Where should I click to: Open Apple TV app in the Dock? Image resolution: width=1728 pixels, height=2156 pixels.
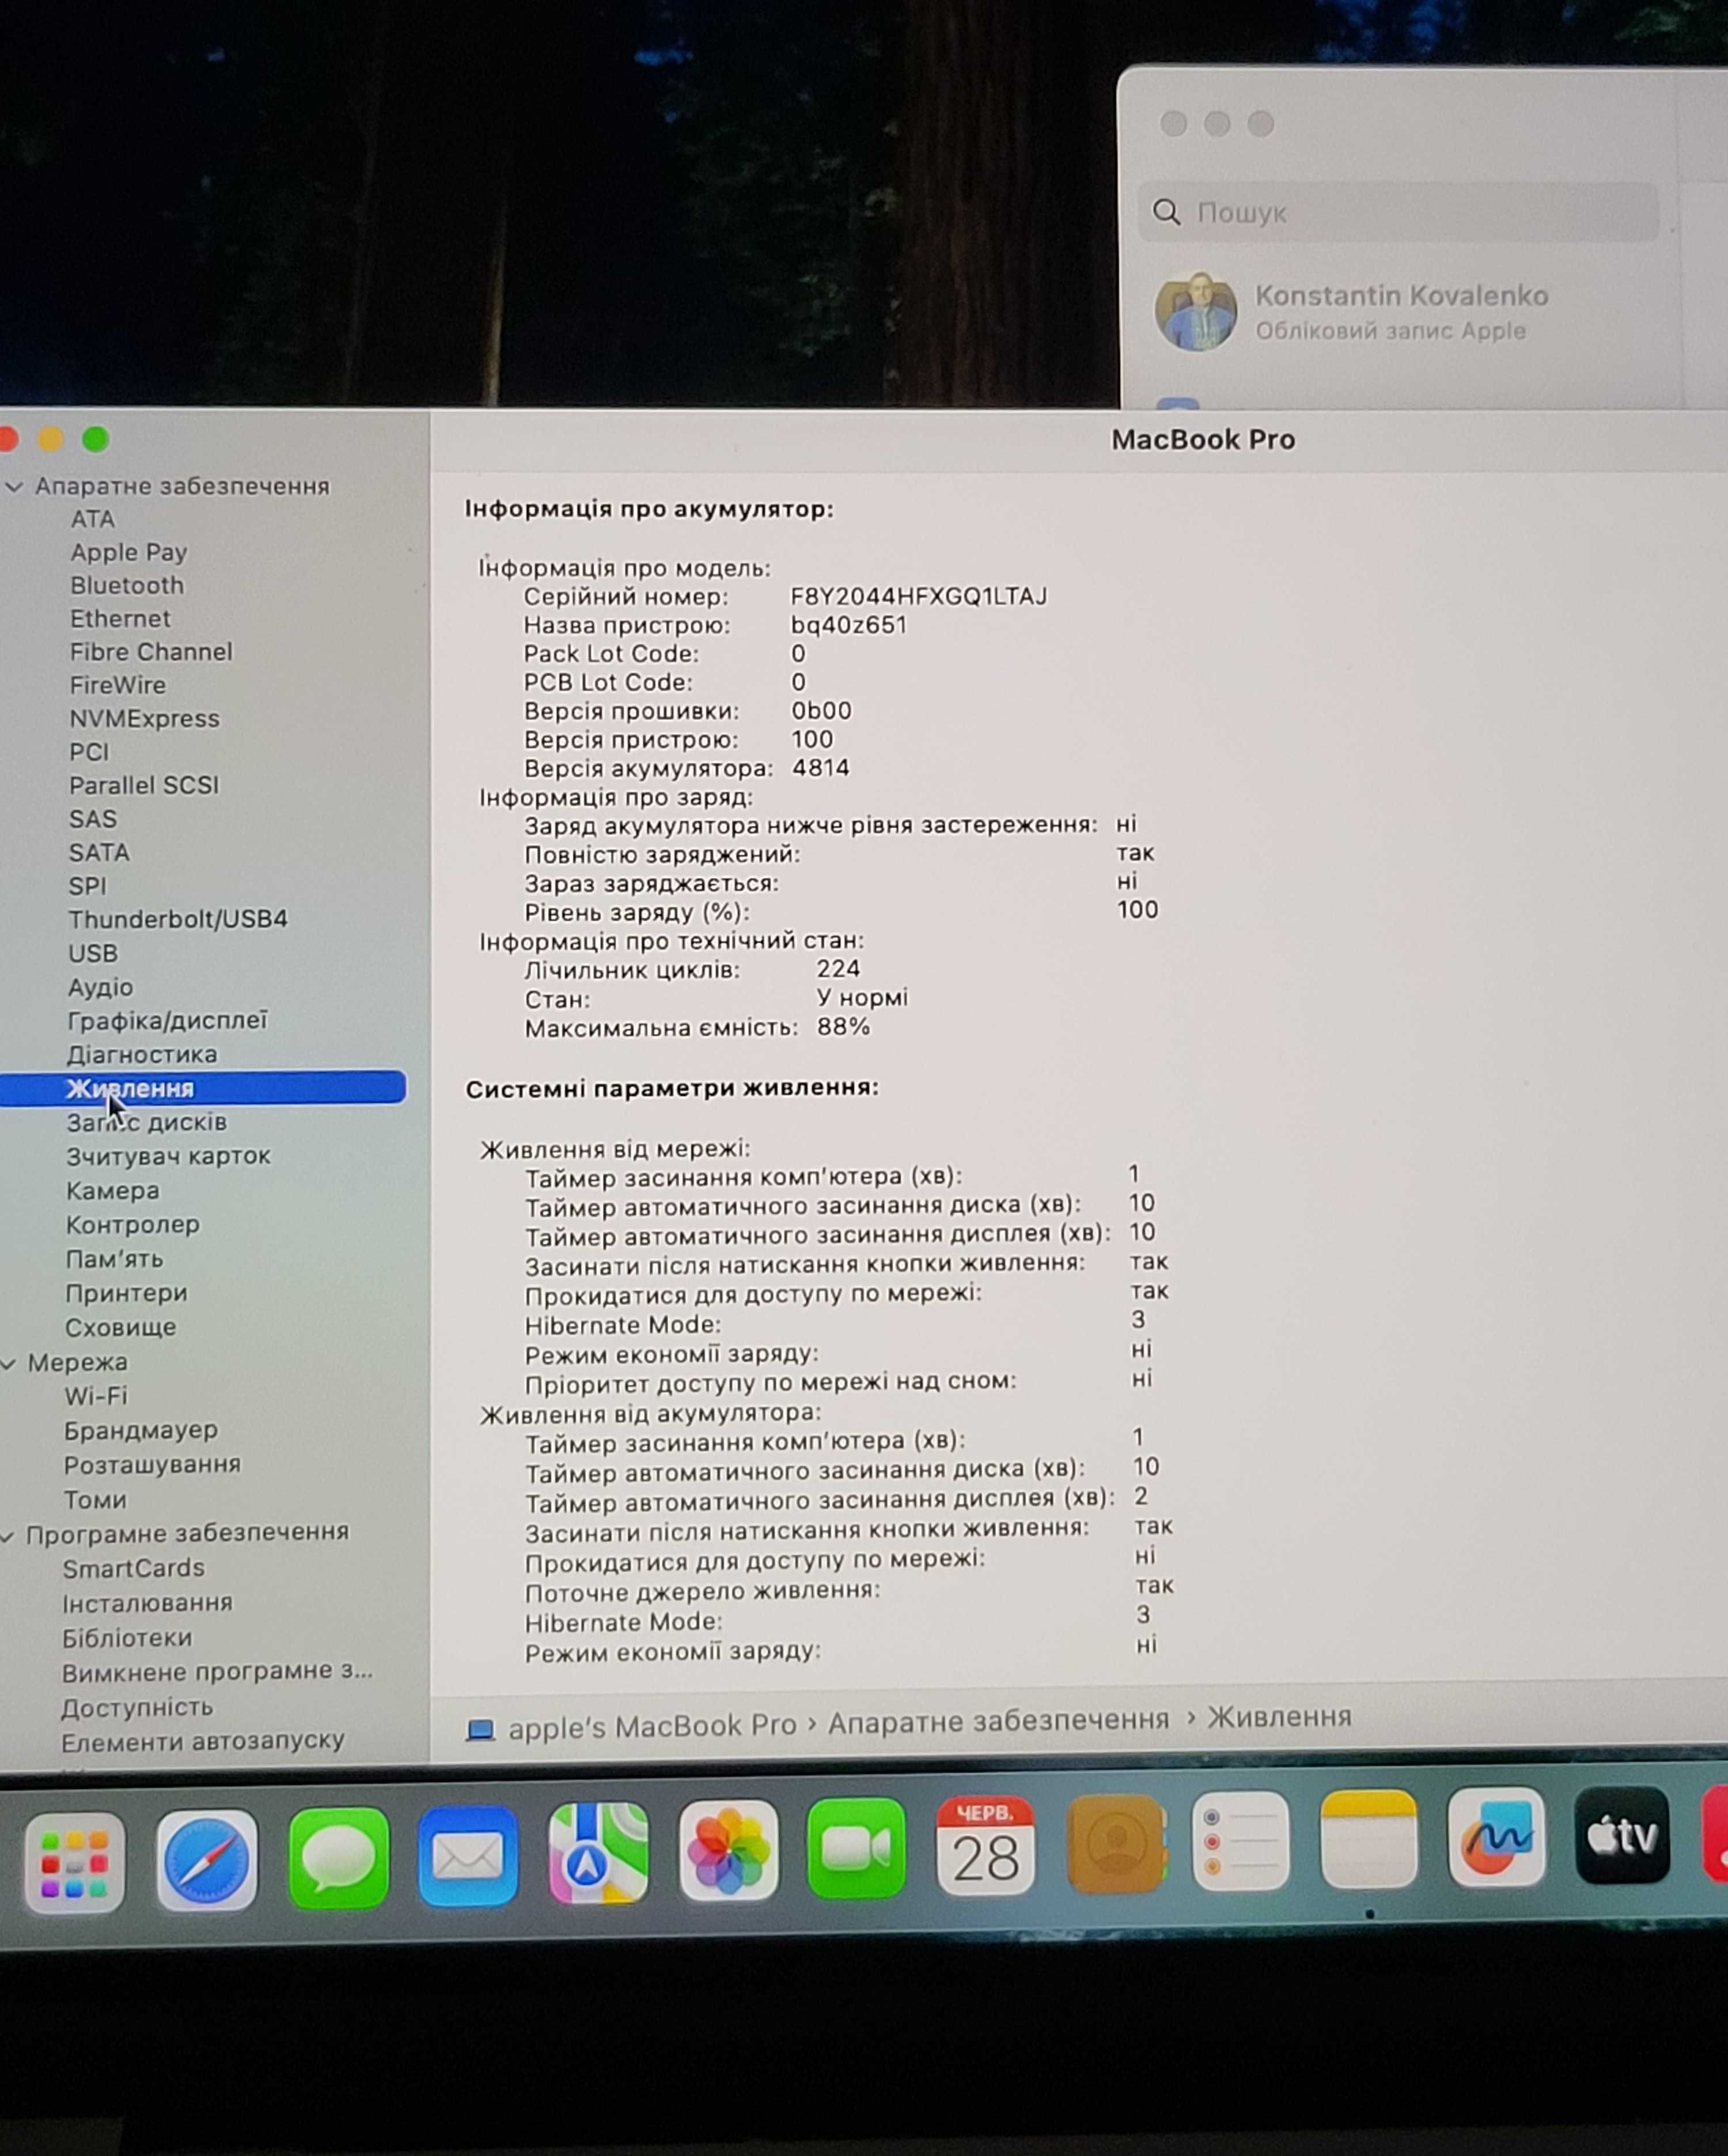pos(1622,1836)
